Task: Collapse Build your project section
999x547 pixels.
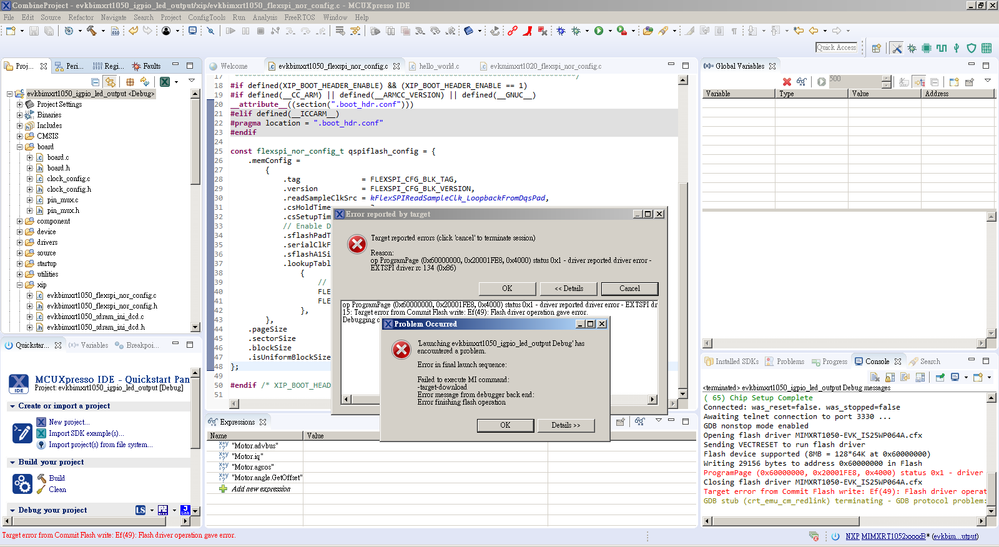Action: 12,462
